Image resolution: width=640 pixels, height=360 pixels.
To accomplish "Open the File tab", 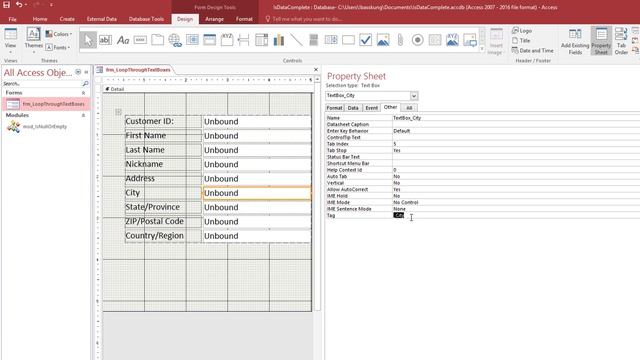I will tap(13, 19).
